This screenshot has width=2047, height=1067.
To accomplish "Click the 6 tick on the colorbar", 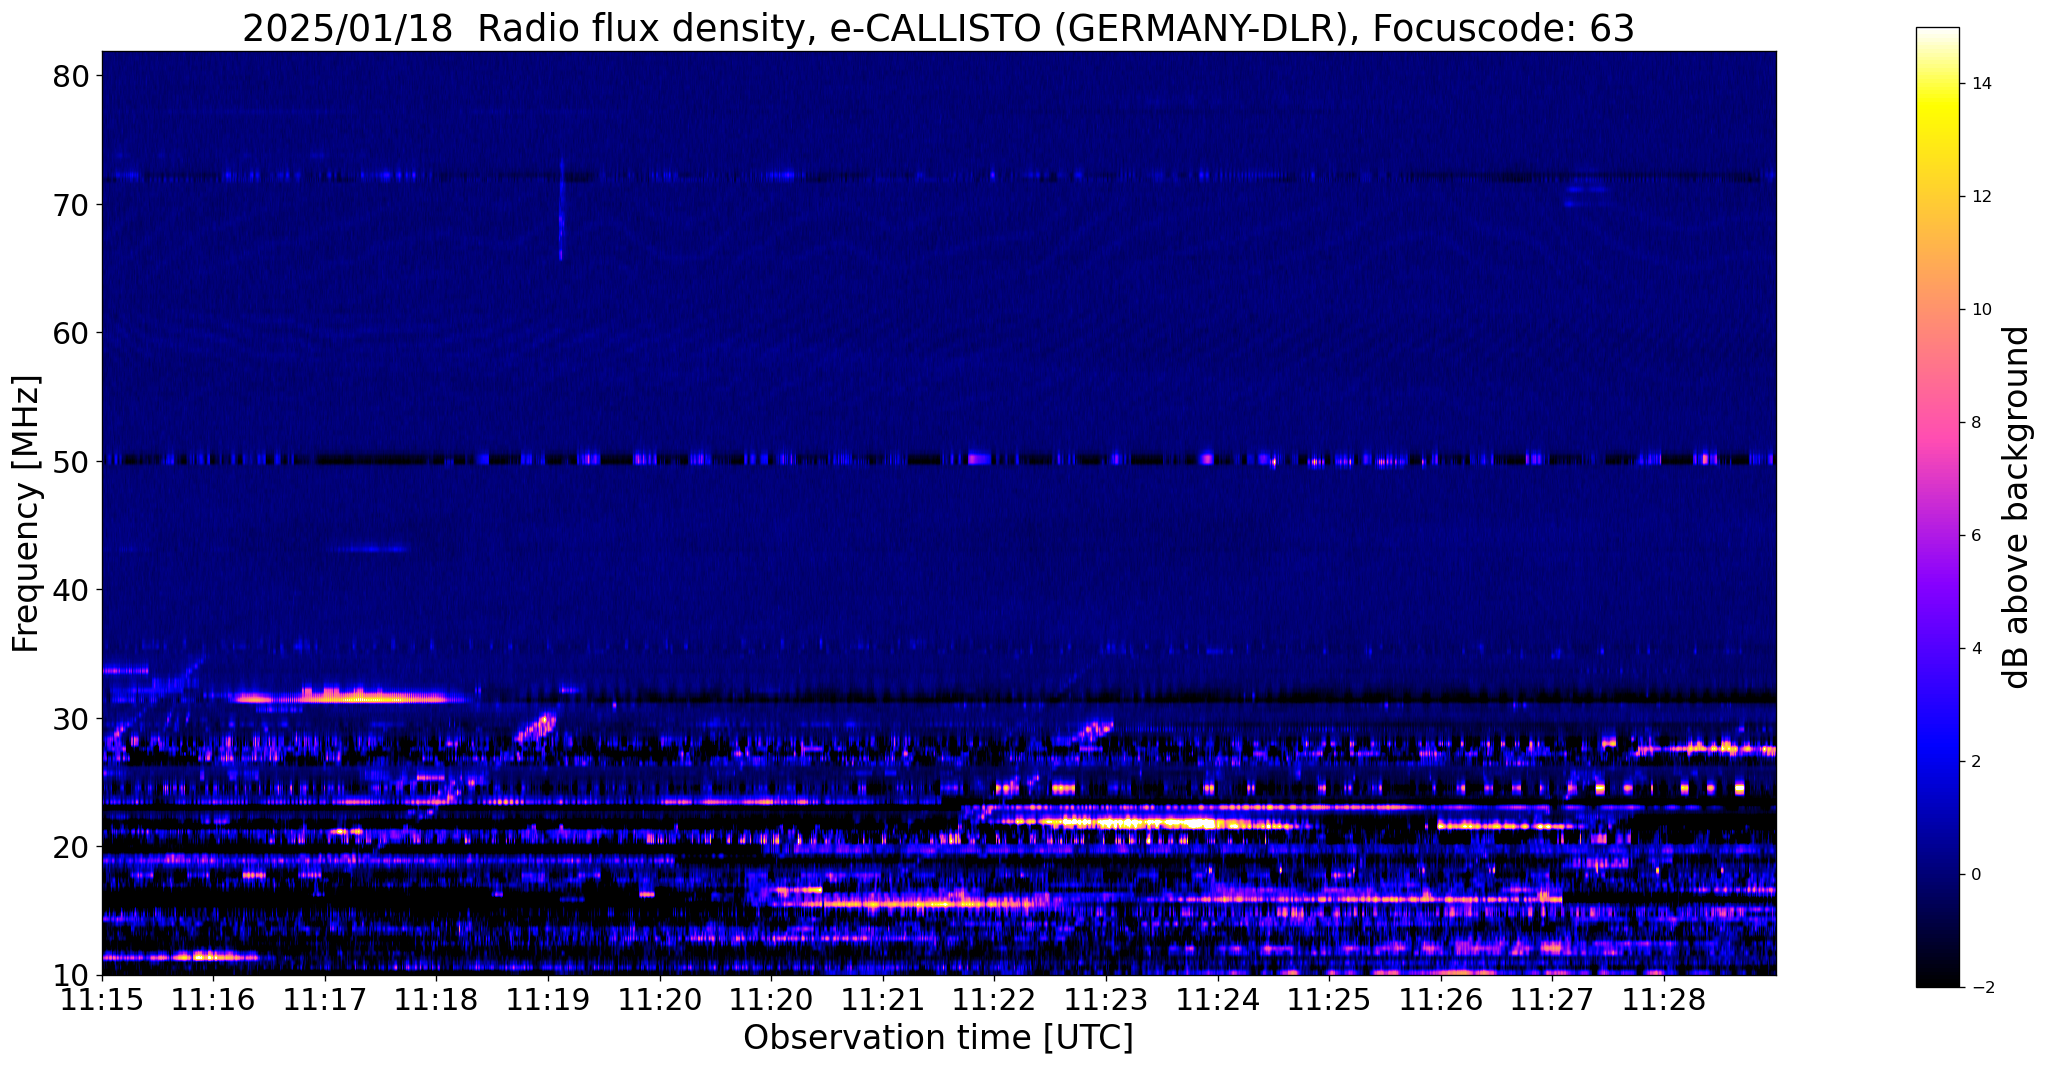I will click(x=1975, y=536).
